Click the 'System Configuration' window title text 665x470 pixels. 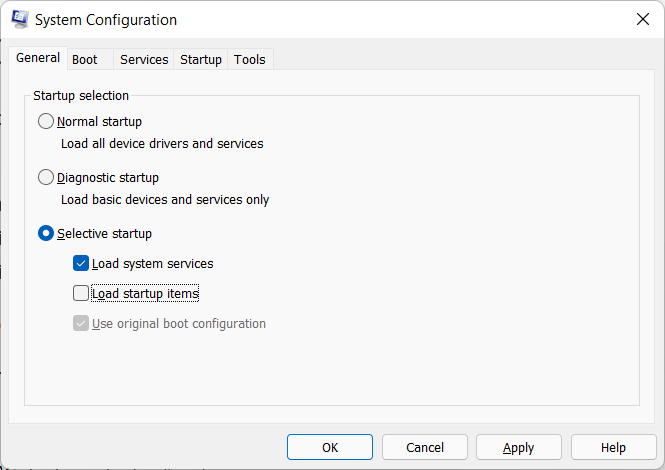pyautogui.click(x=106, y=20)
